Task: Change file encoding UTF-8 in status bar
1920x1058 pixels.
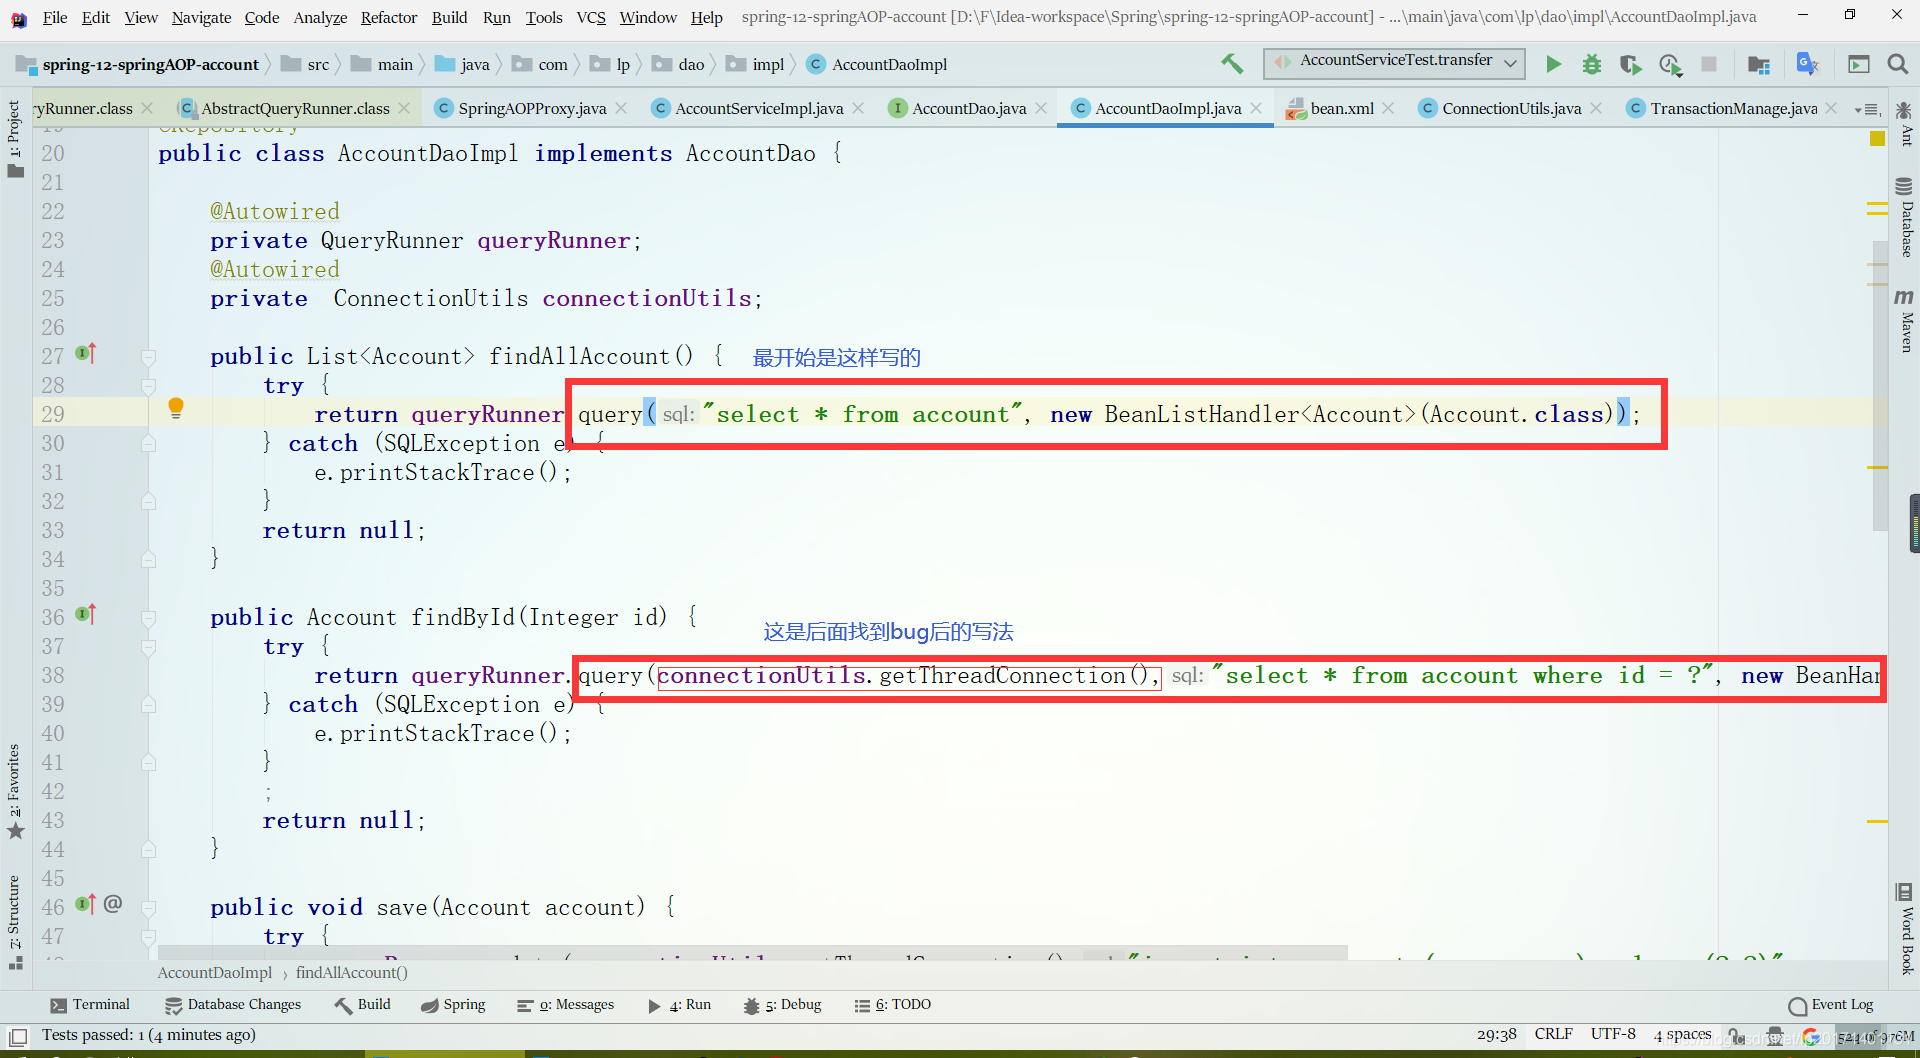Action: pyautogui.click(x=1613, y=1035)
